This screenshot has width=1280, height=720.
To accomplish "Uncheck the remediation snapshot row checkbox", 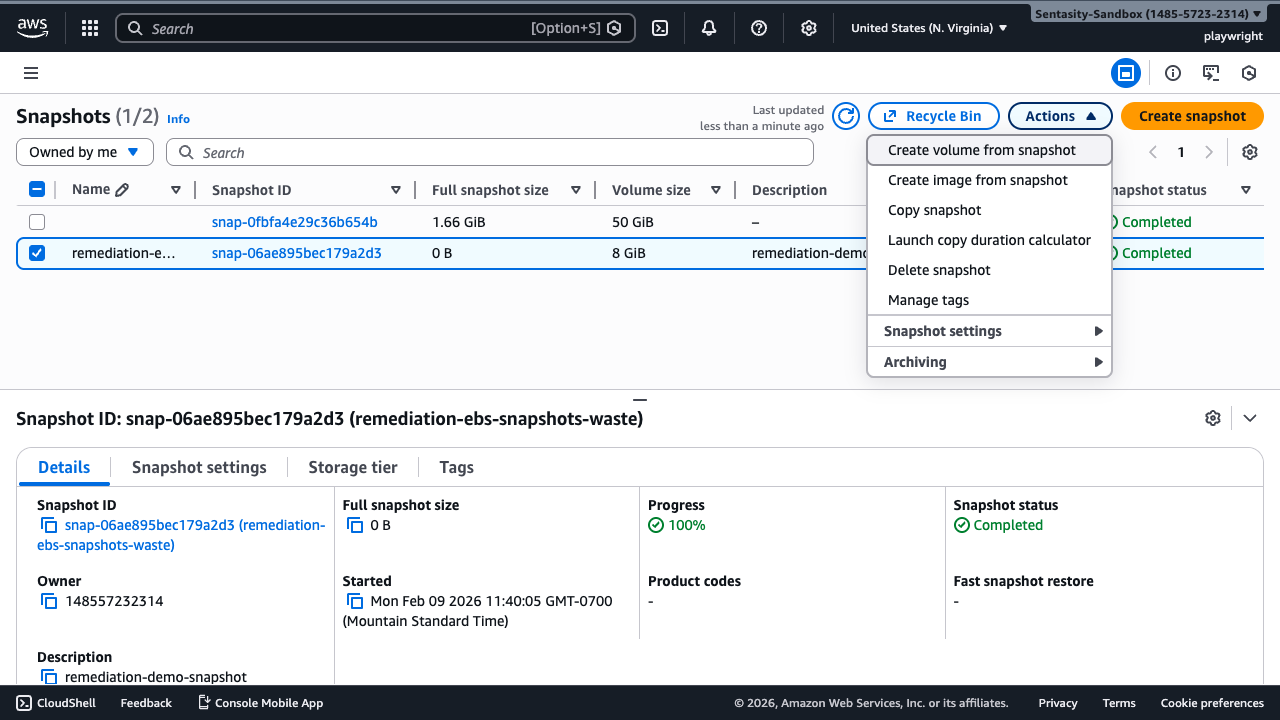I will 37,253.
